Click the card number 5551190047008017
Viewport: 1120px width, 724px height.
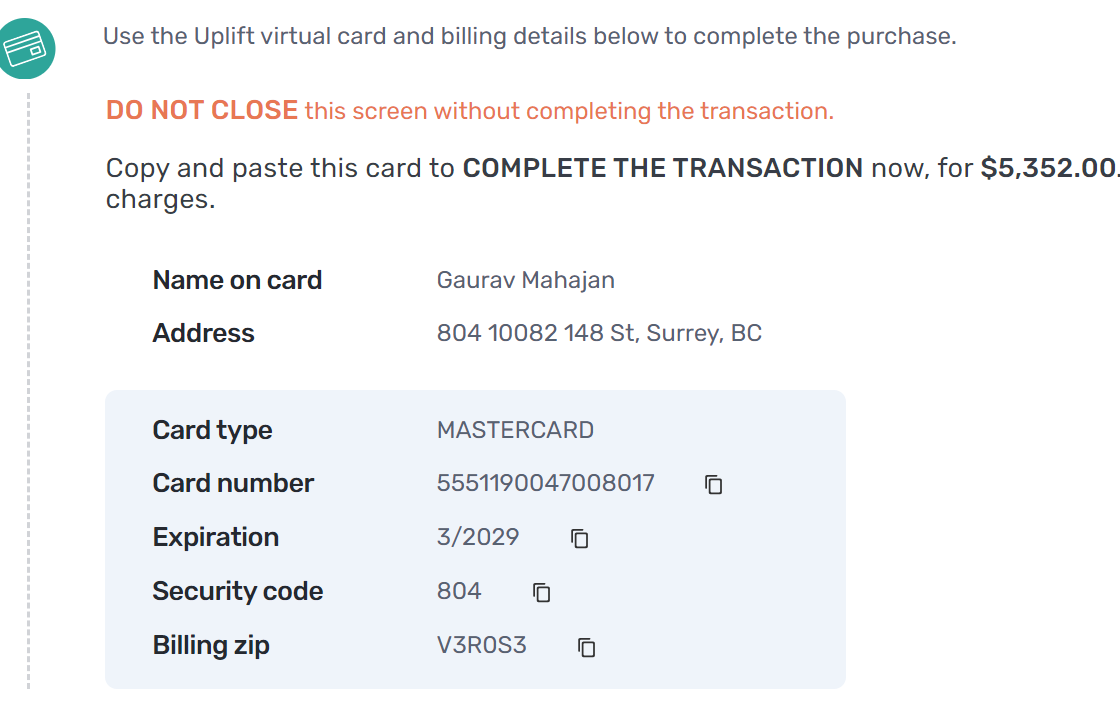(x=545, y=483)
